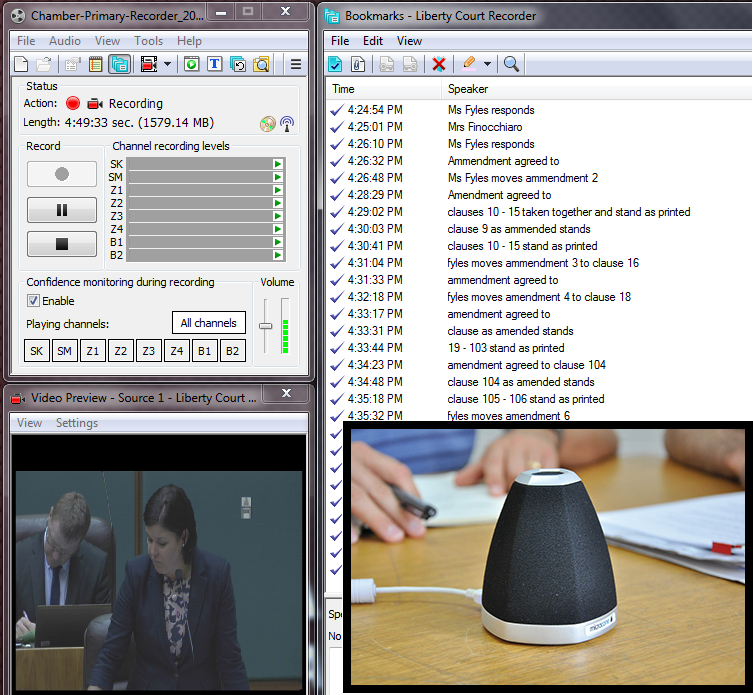Click the folder search magnifier icon
Screen dimensions: 753x695
coord(261,64)
